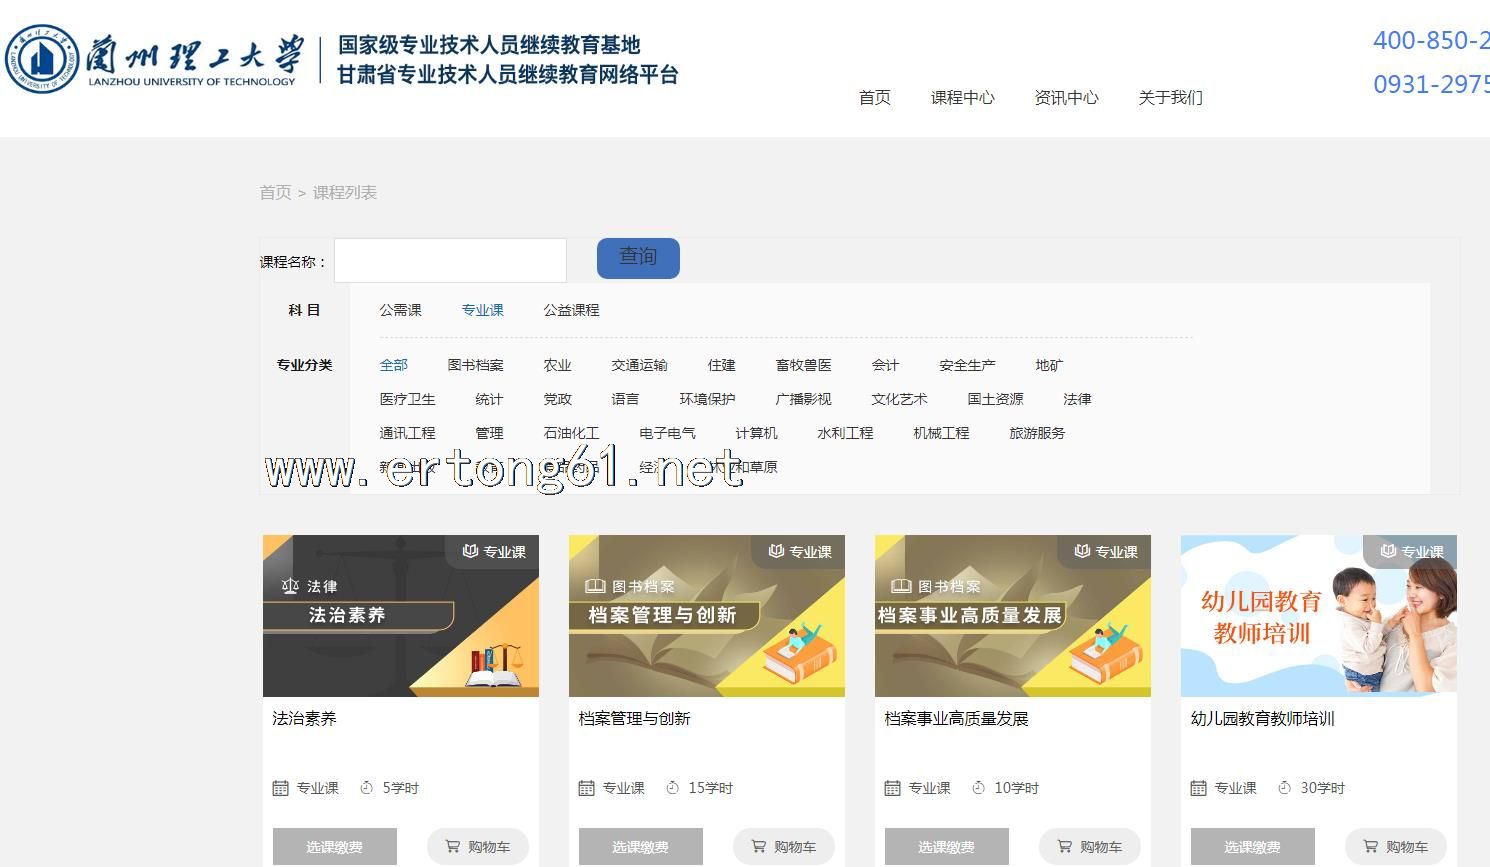Viewport: 1490px width, 867px height.
Task: Click the Lanzhou University of Technology logo
Action: pos(152,59)
